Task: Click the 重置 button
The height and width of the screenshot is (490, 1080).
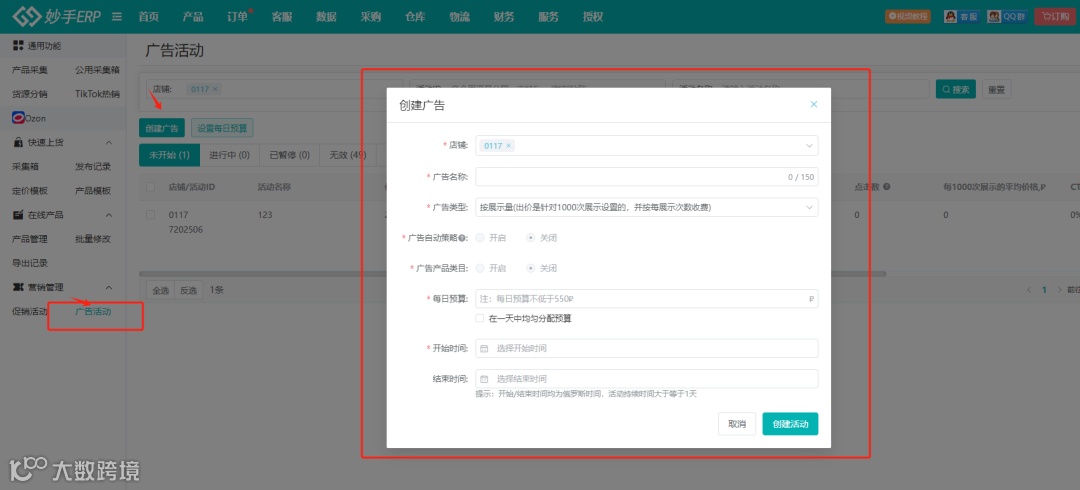Action: [997, 89]
